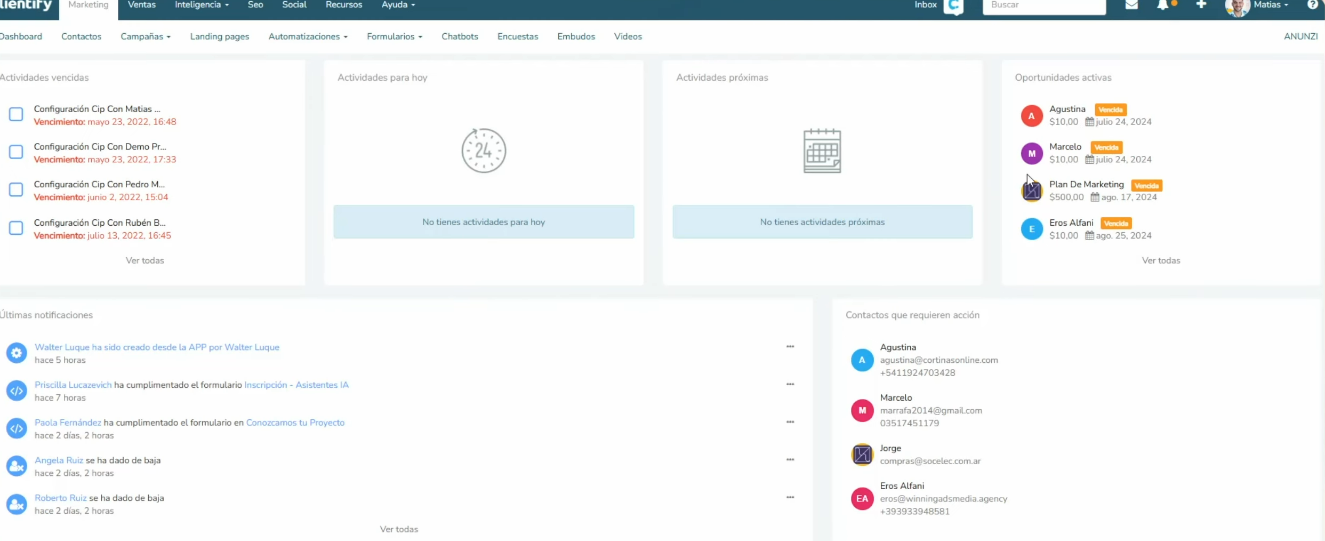Open the Recursos menu

(x=344, y=5)
